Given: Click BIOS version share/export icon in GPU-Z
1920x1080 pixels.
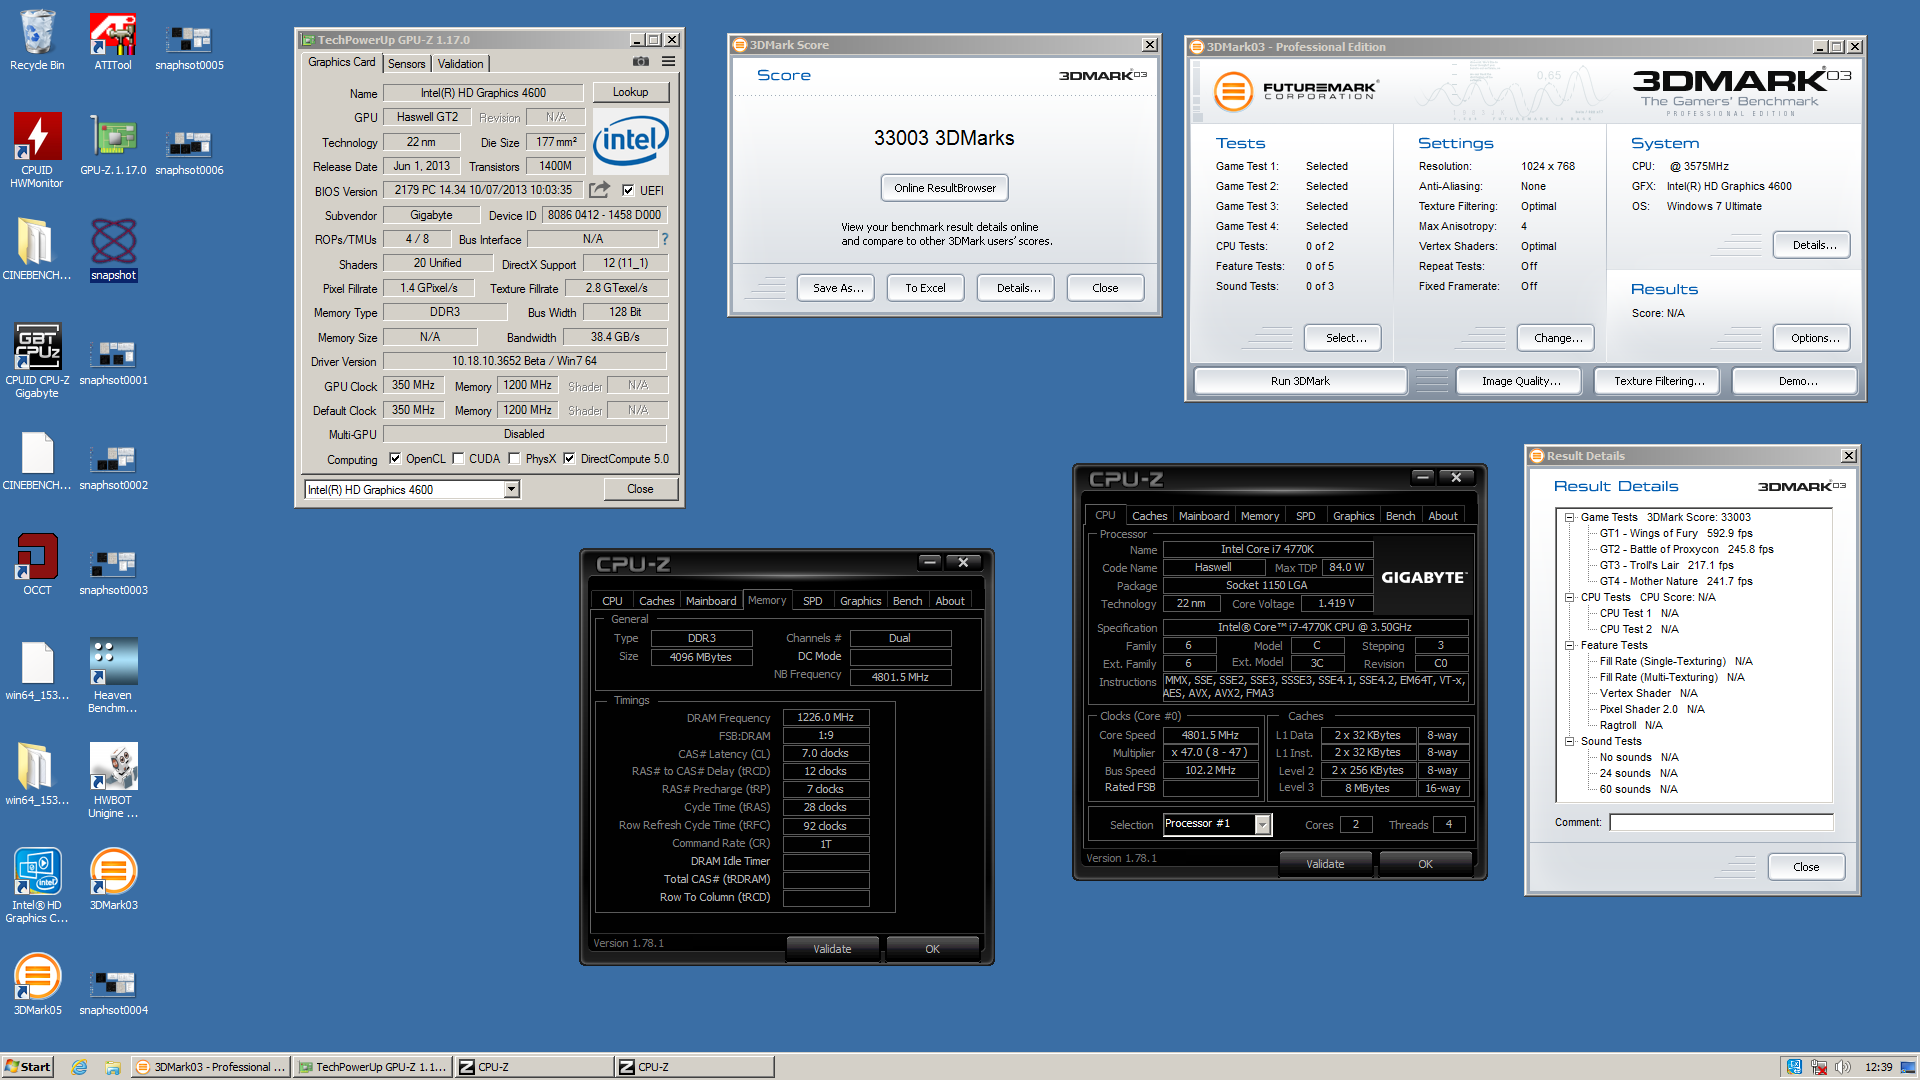Looking at the screenshot, I should click(x=599, y=190).
